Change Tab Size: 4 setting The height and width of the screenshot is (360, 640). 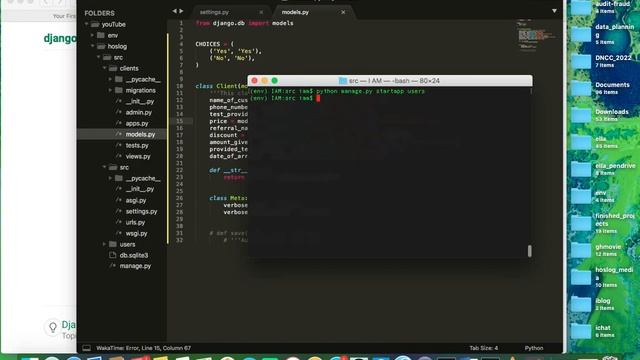coord(484,348)
